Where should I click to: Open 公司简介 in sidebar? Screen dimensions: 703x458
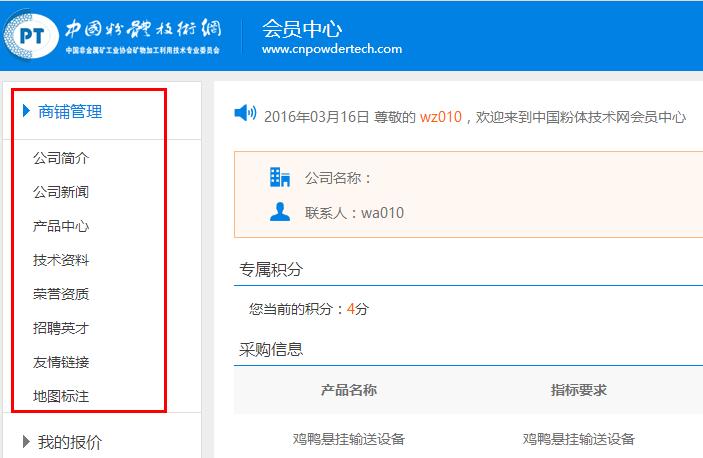click(x=61, y=158)
